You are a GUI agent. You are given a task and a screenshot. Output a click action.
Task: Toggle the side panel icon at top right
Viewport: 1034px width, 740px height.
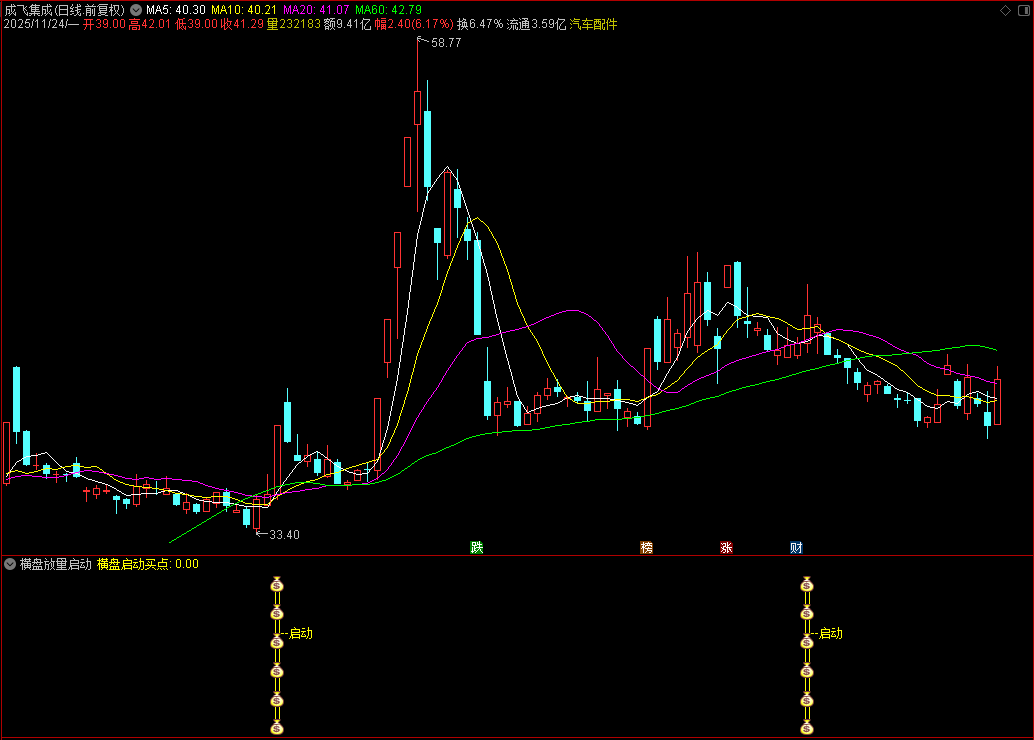pyautogui.click(x=1024, y=10)
